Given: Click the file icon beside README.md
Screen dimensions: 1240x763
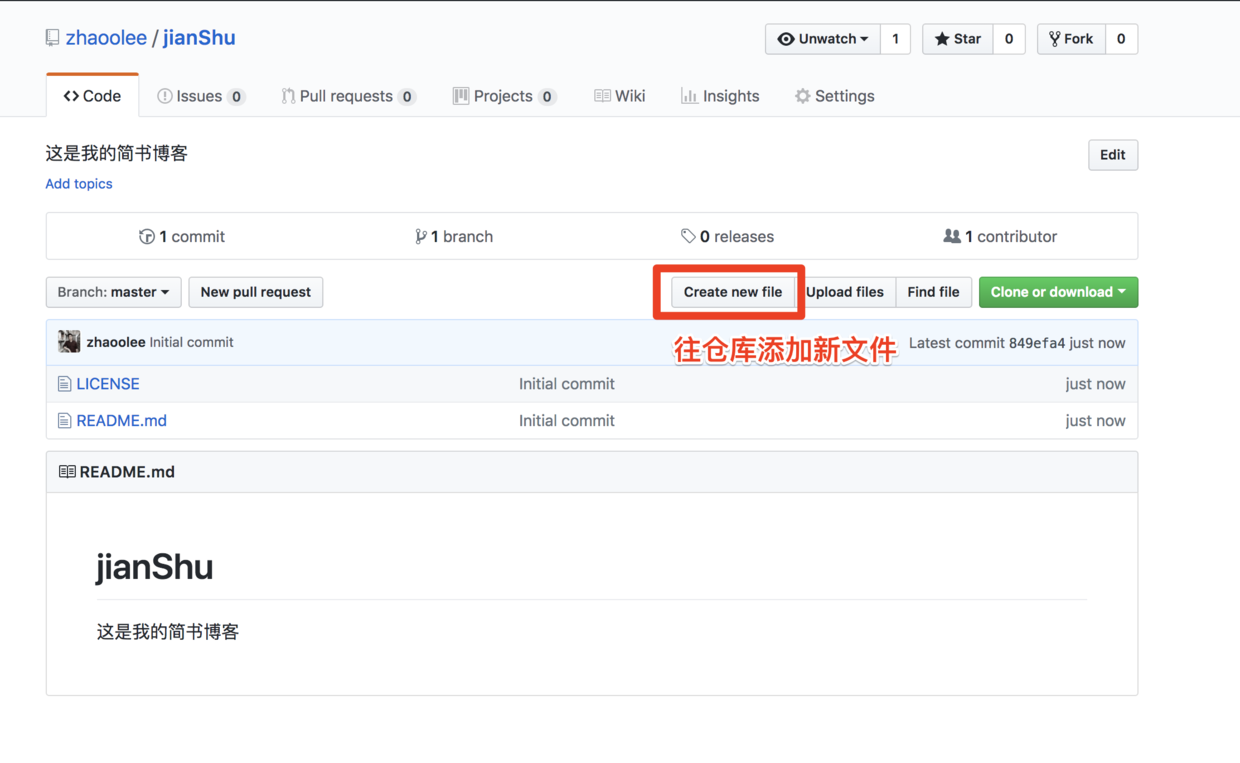Looking at the screenshot, I should coord(64,421).
